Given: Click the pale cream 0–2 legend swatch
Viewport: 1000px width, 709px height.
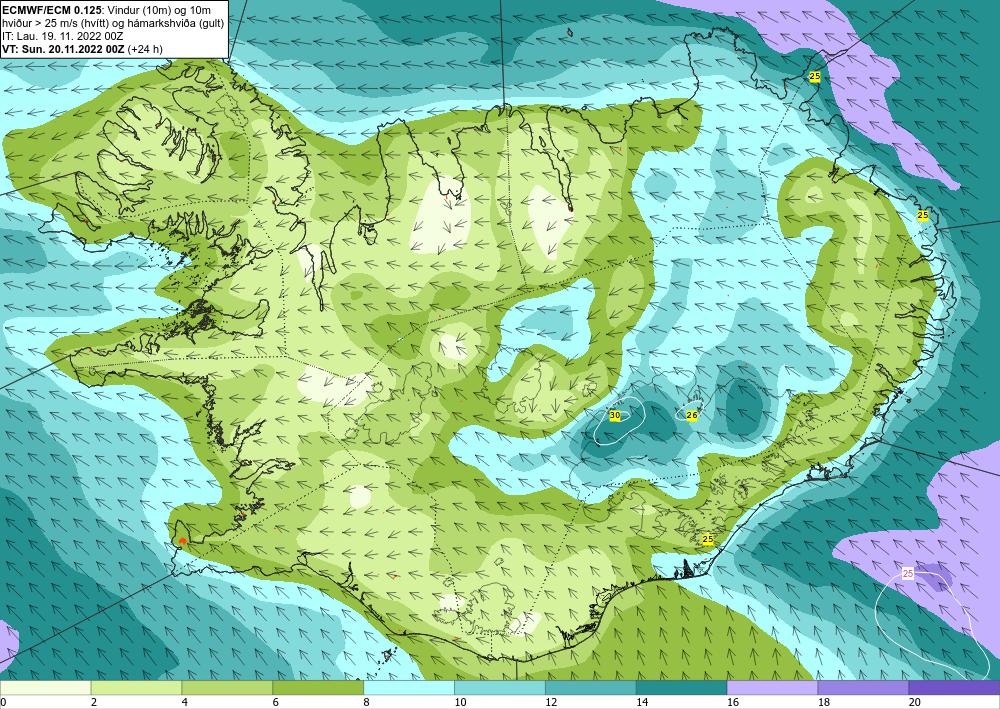Looking at the screenshot, I should tap(45, 687).
